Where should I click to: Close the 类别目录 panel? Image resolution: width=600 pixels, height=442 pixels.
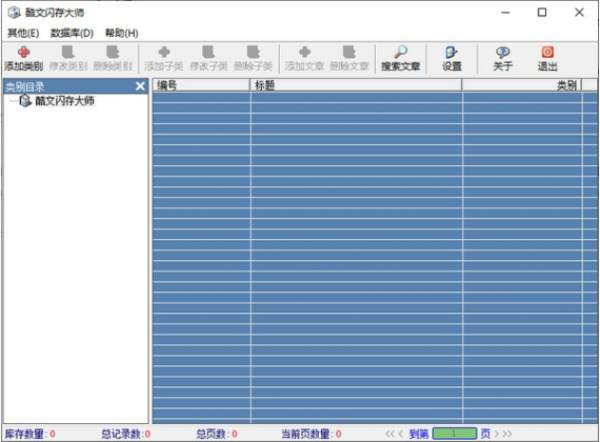pos(141,86)
